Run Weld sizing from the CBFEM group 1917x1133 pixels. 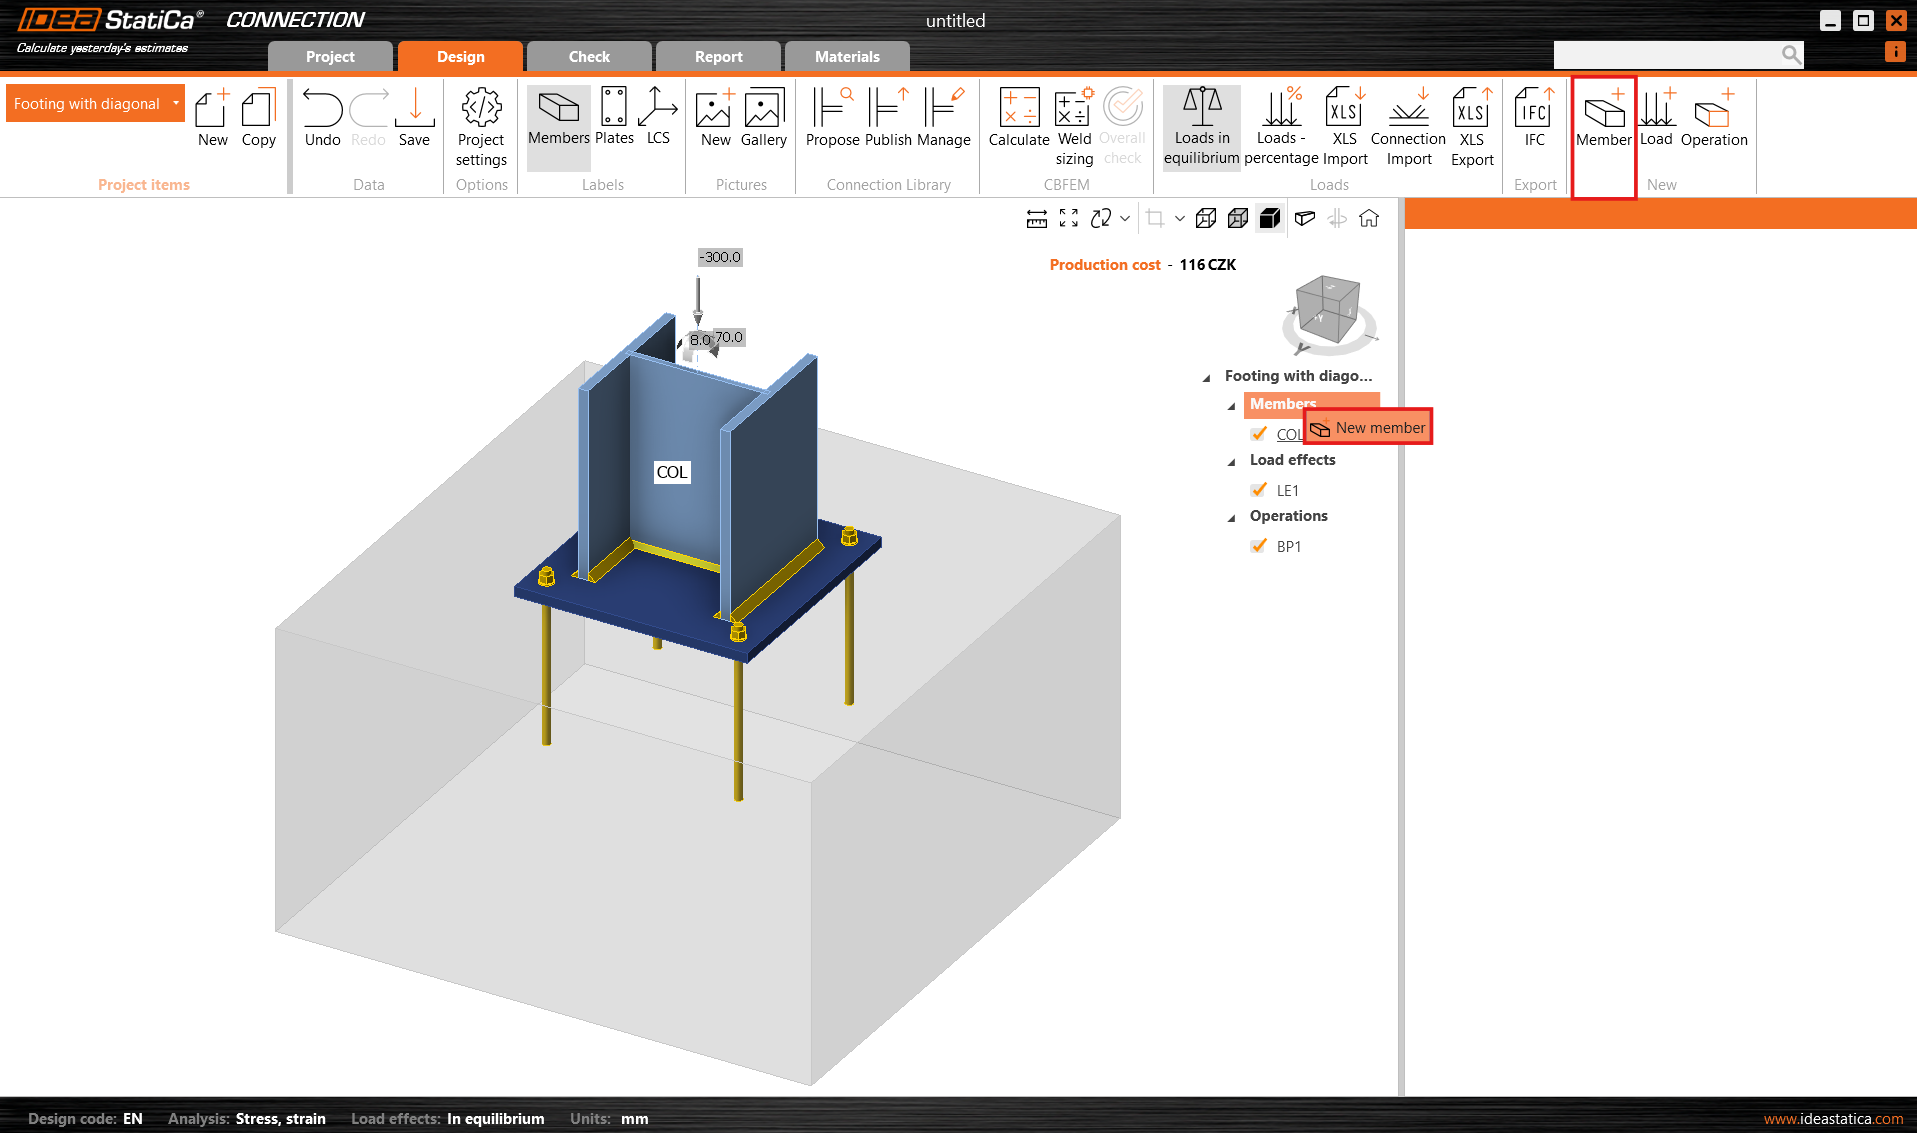tap(1074, 122)
